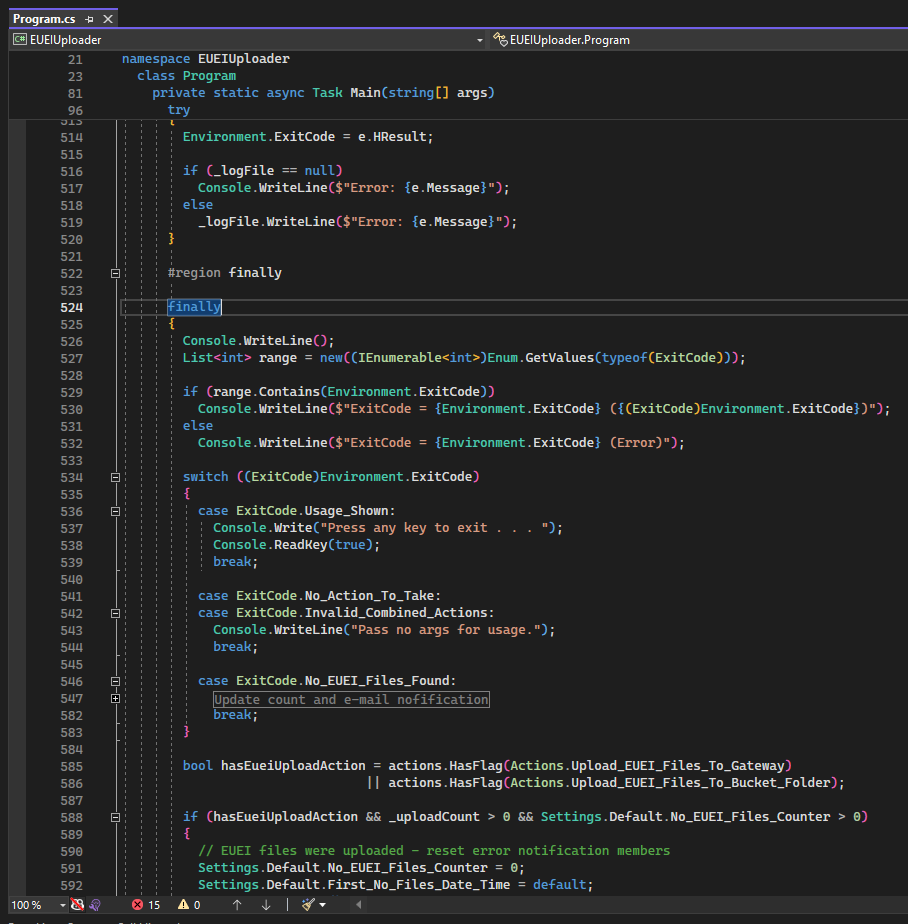Click 'if (_logFile == null)' at line 516

[262, 171]
